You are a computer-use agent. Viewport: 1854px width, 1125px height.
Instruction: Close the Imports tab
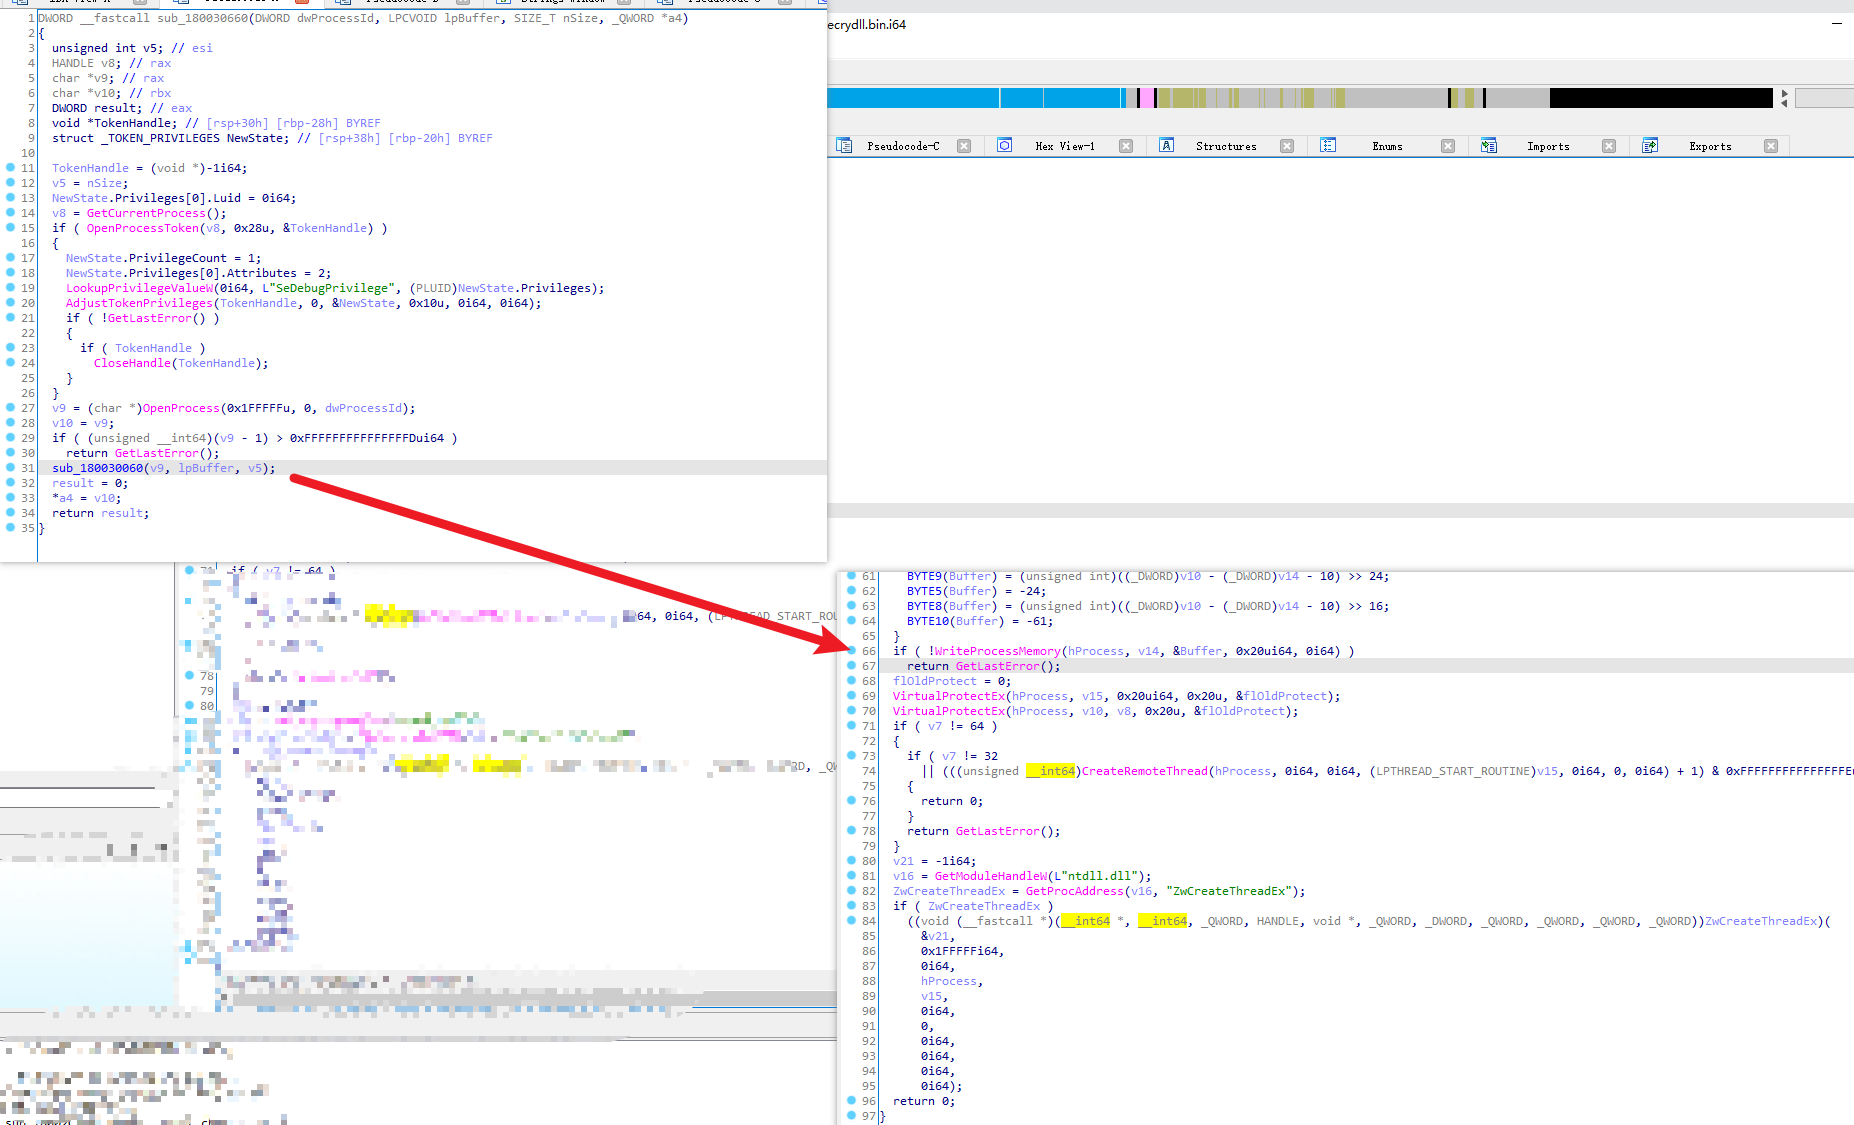1609,146
